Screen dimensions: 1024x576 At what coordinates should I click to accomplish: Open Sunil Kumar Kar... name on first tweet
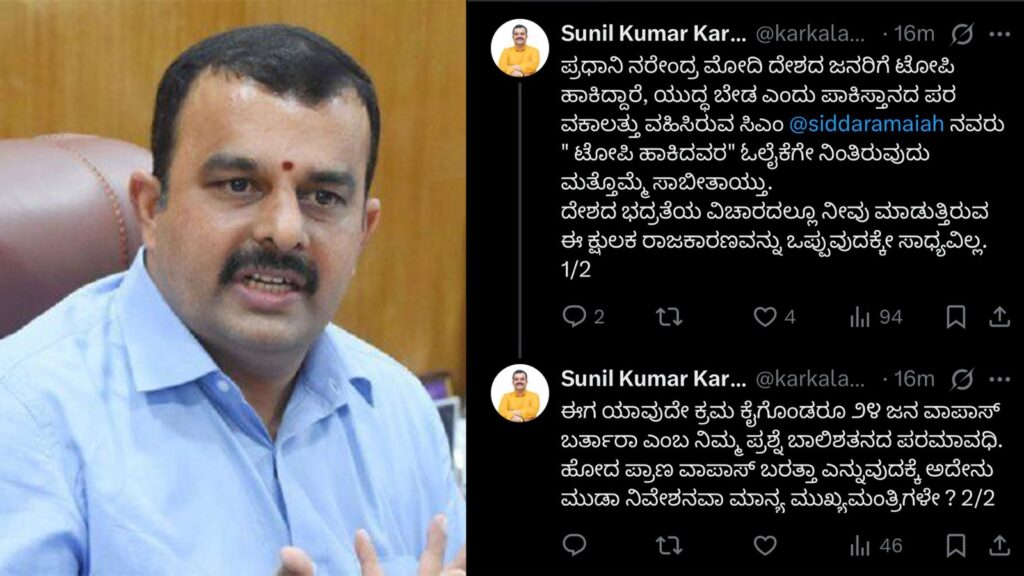(653, 34)
